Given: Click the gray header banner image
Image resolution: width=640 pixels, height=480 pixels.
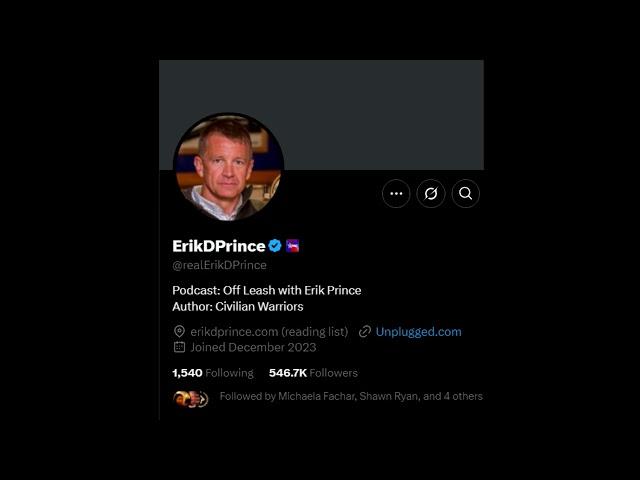Looking at the screenshot, I should pyautogui.click(x=321, y=115).
